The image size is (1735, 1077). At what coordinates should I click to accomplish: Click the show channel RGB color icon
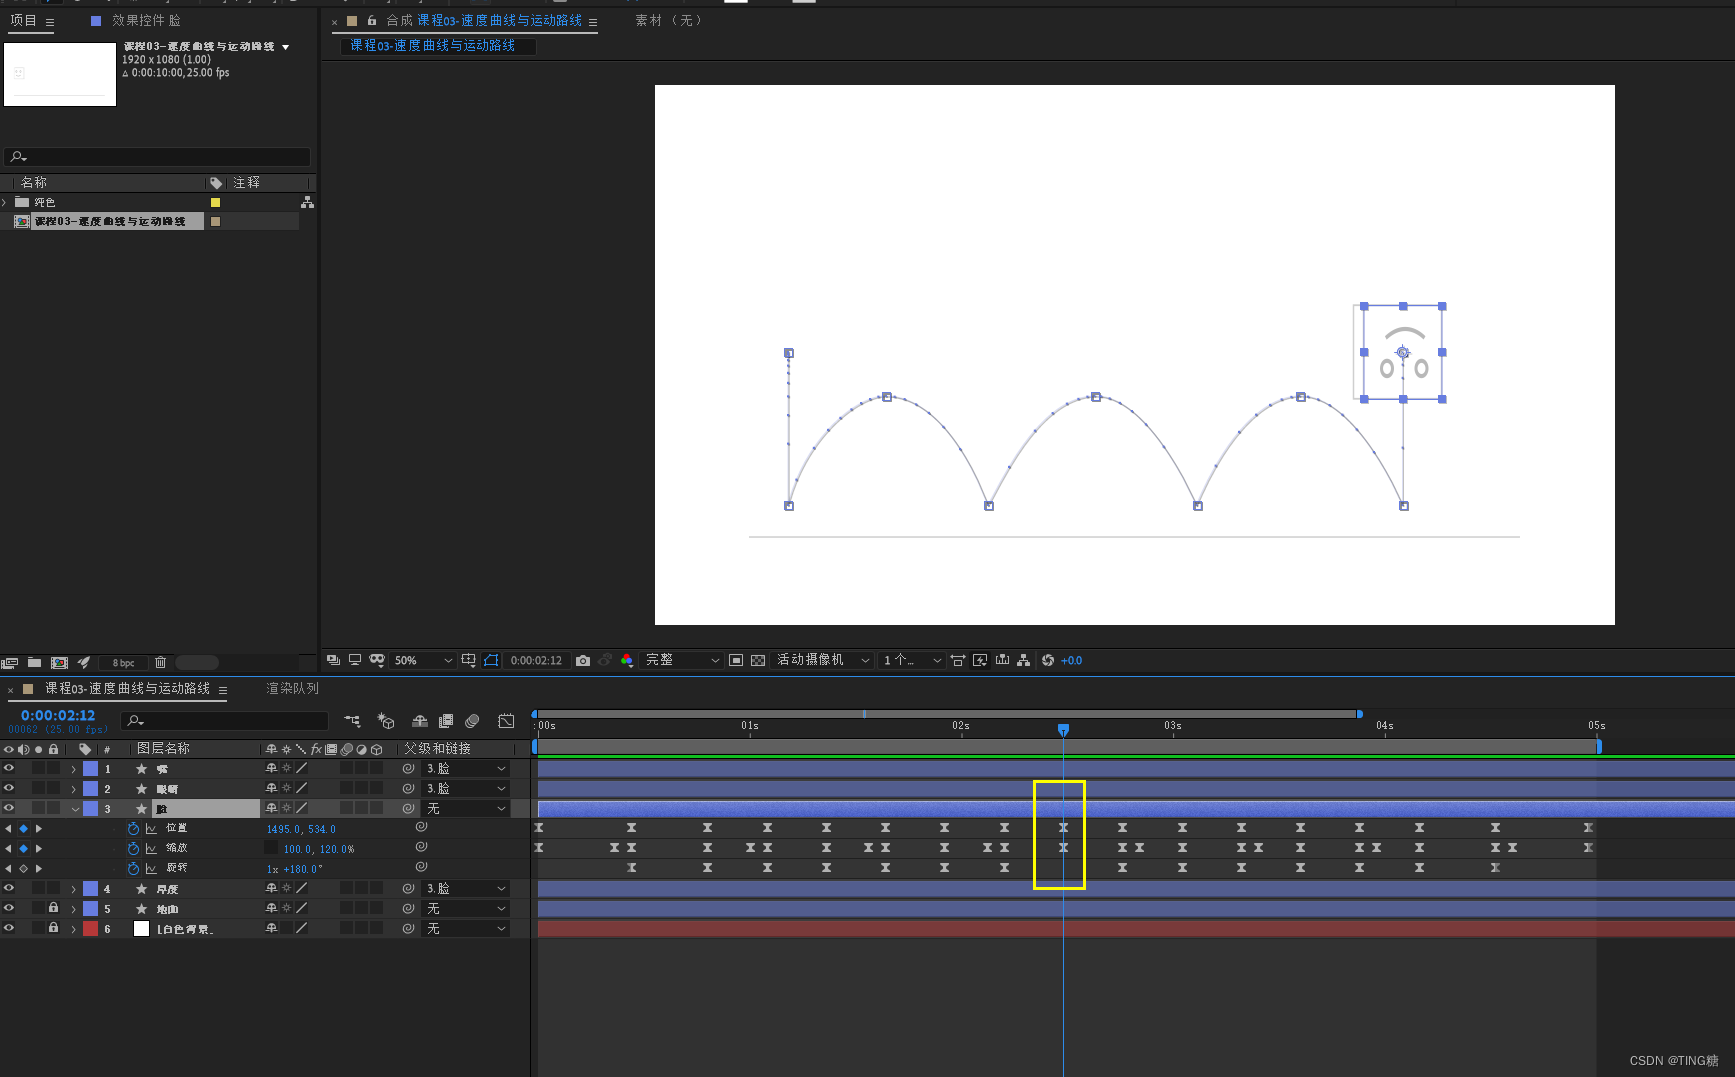(x=627, y=660)
